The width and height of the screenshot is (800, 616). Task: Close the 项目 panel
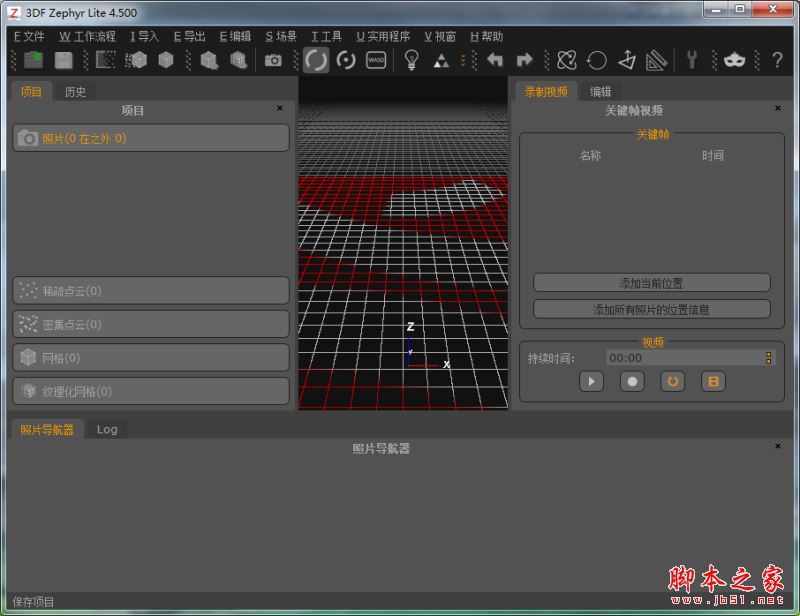(280, 108)
